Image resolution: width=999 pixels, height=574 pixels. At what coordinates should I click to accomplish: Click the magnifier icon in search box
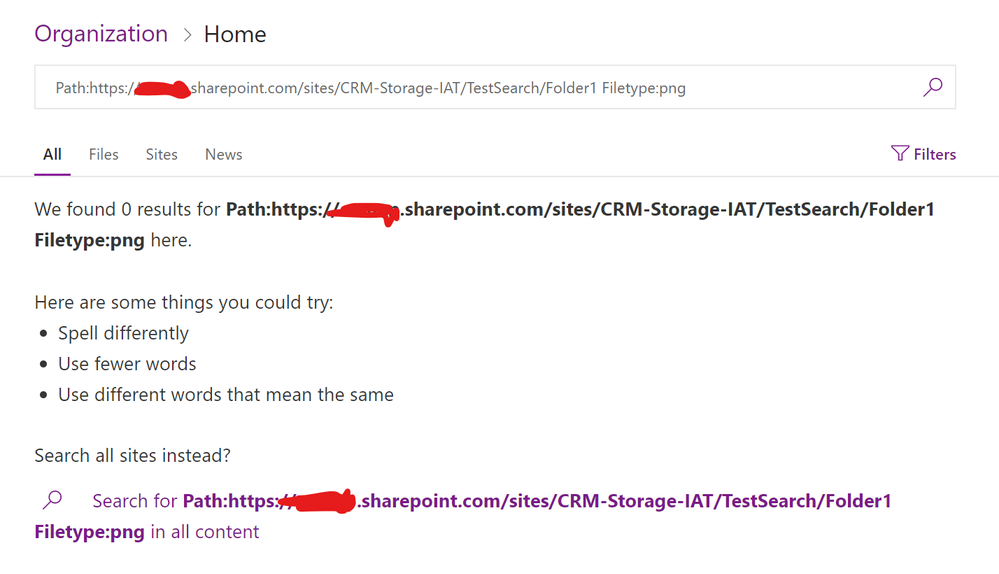[933, 87]
